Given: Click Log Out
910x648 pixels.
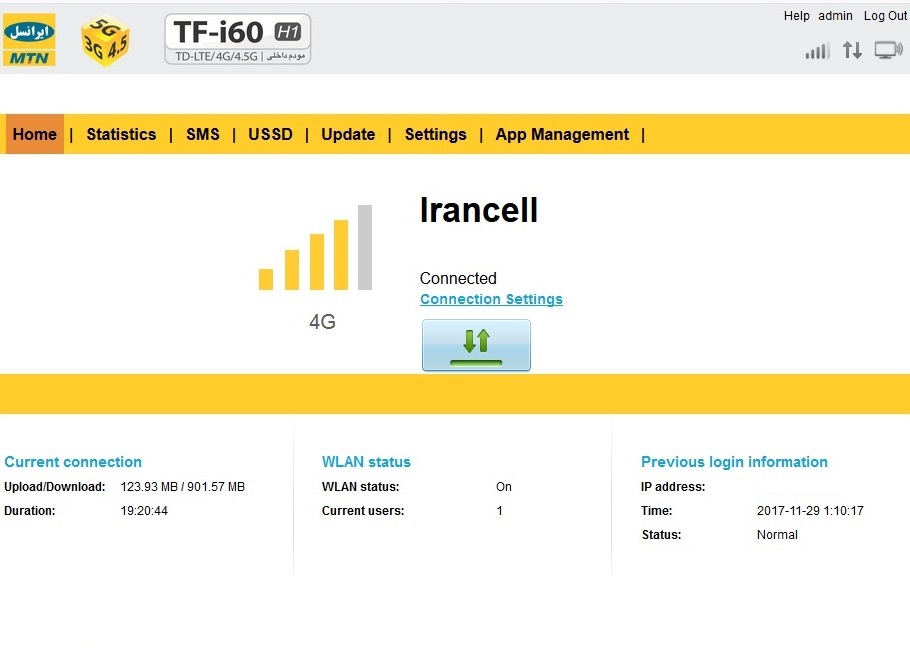Looking at the screenshot, I should 884,16.
